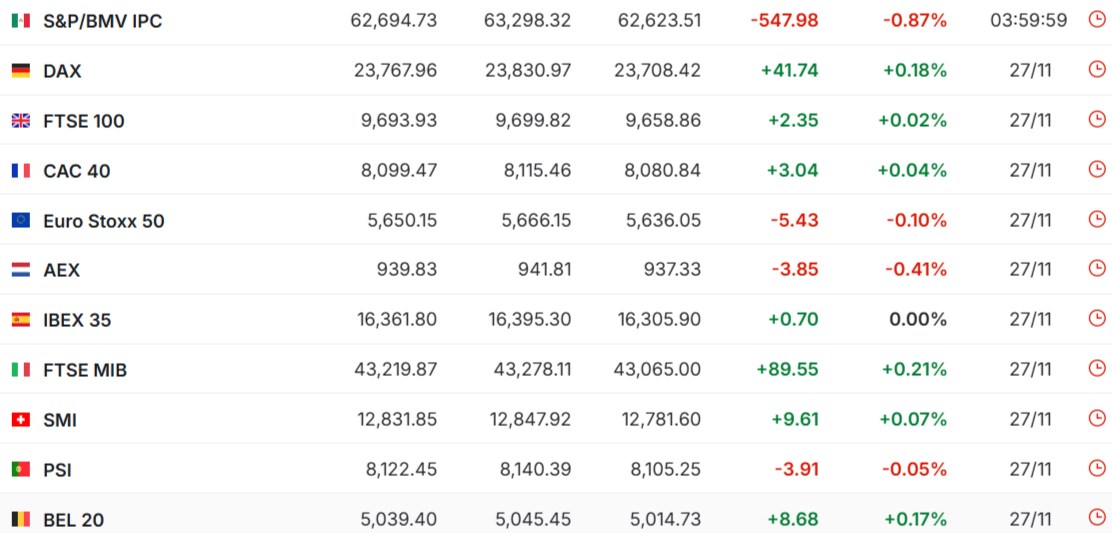The image size is (1112, 533).
Task: Click the clock icon in the DAX row
Action: tap(1096, 70)
